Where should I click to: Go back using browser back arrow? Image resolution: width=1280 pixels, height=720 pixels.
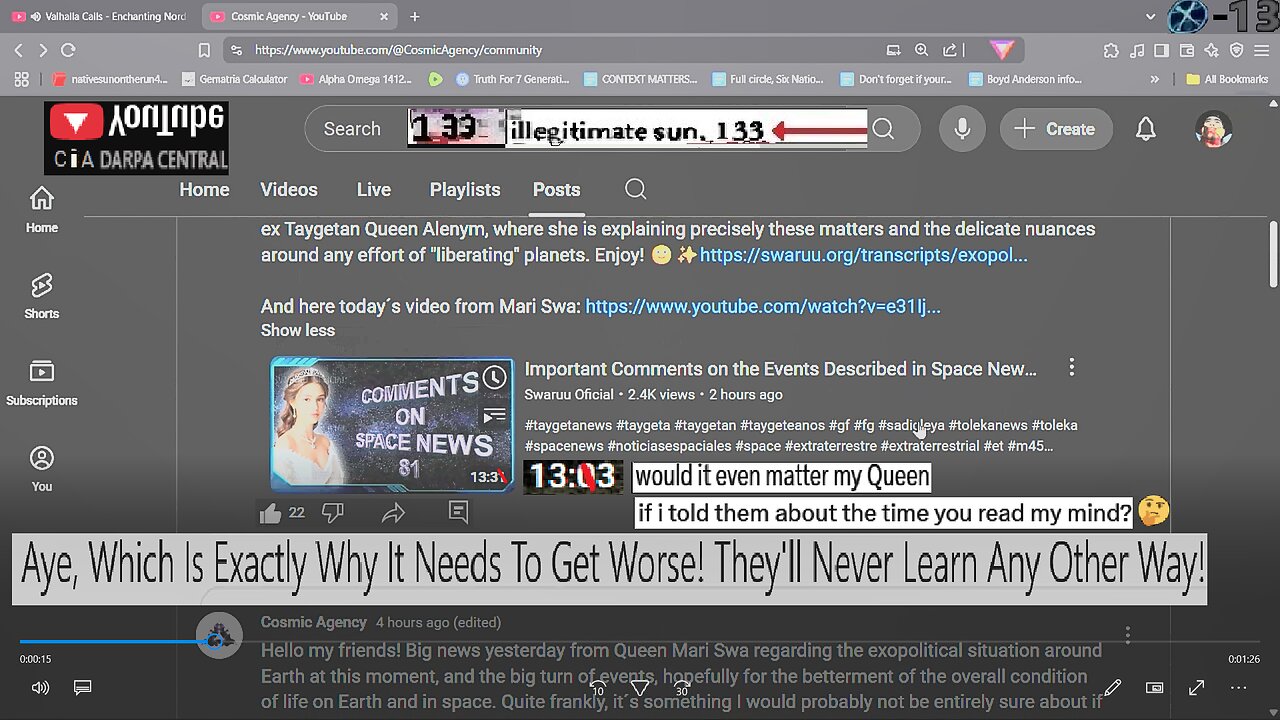coord(19,50)
